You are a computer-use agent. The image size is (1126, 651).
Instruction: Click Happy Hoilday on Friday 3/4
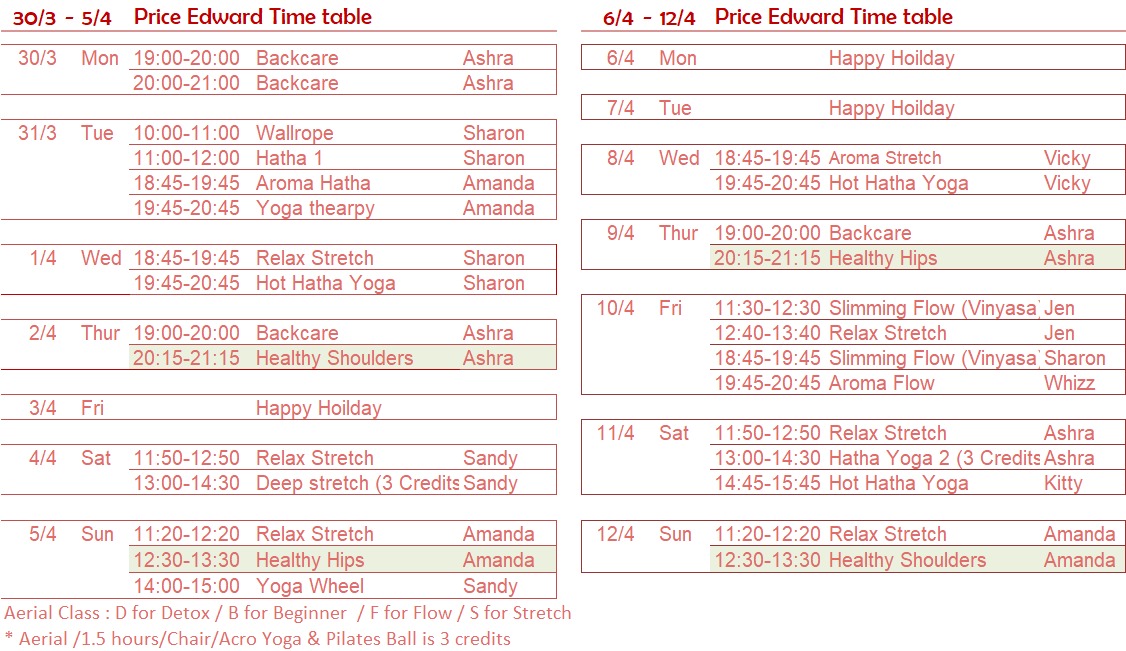[x=318, y=408]
